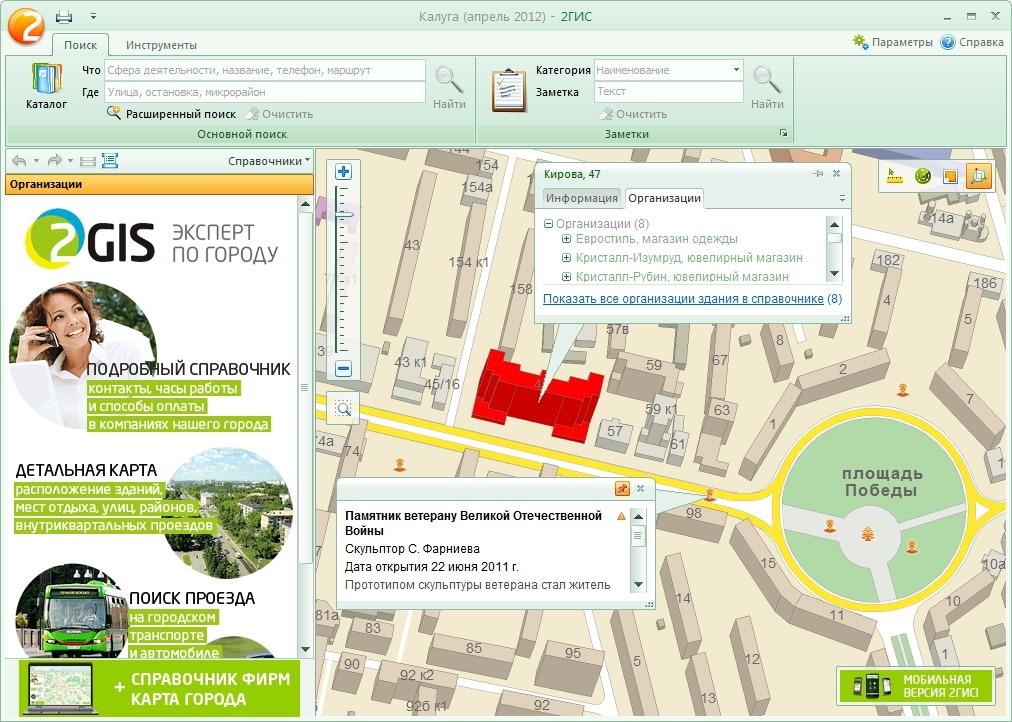Unpin the monument info popup
1012x722 pixels.
622,488
